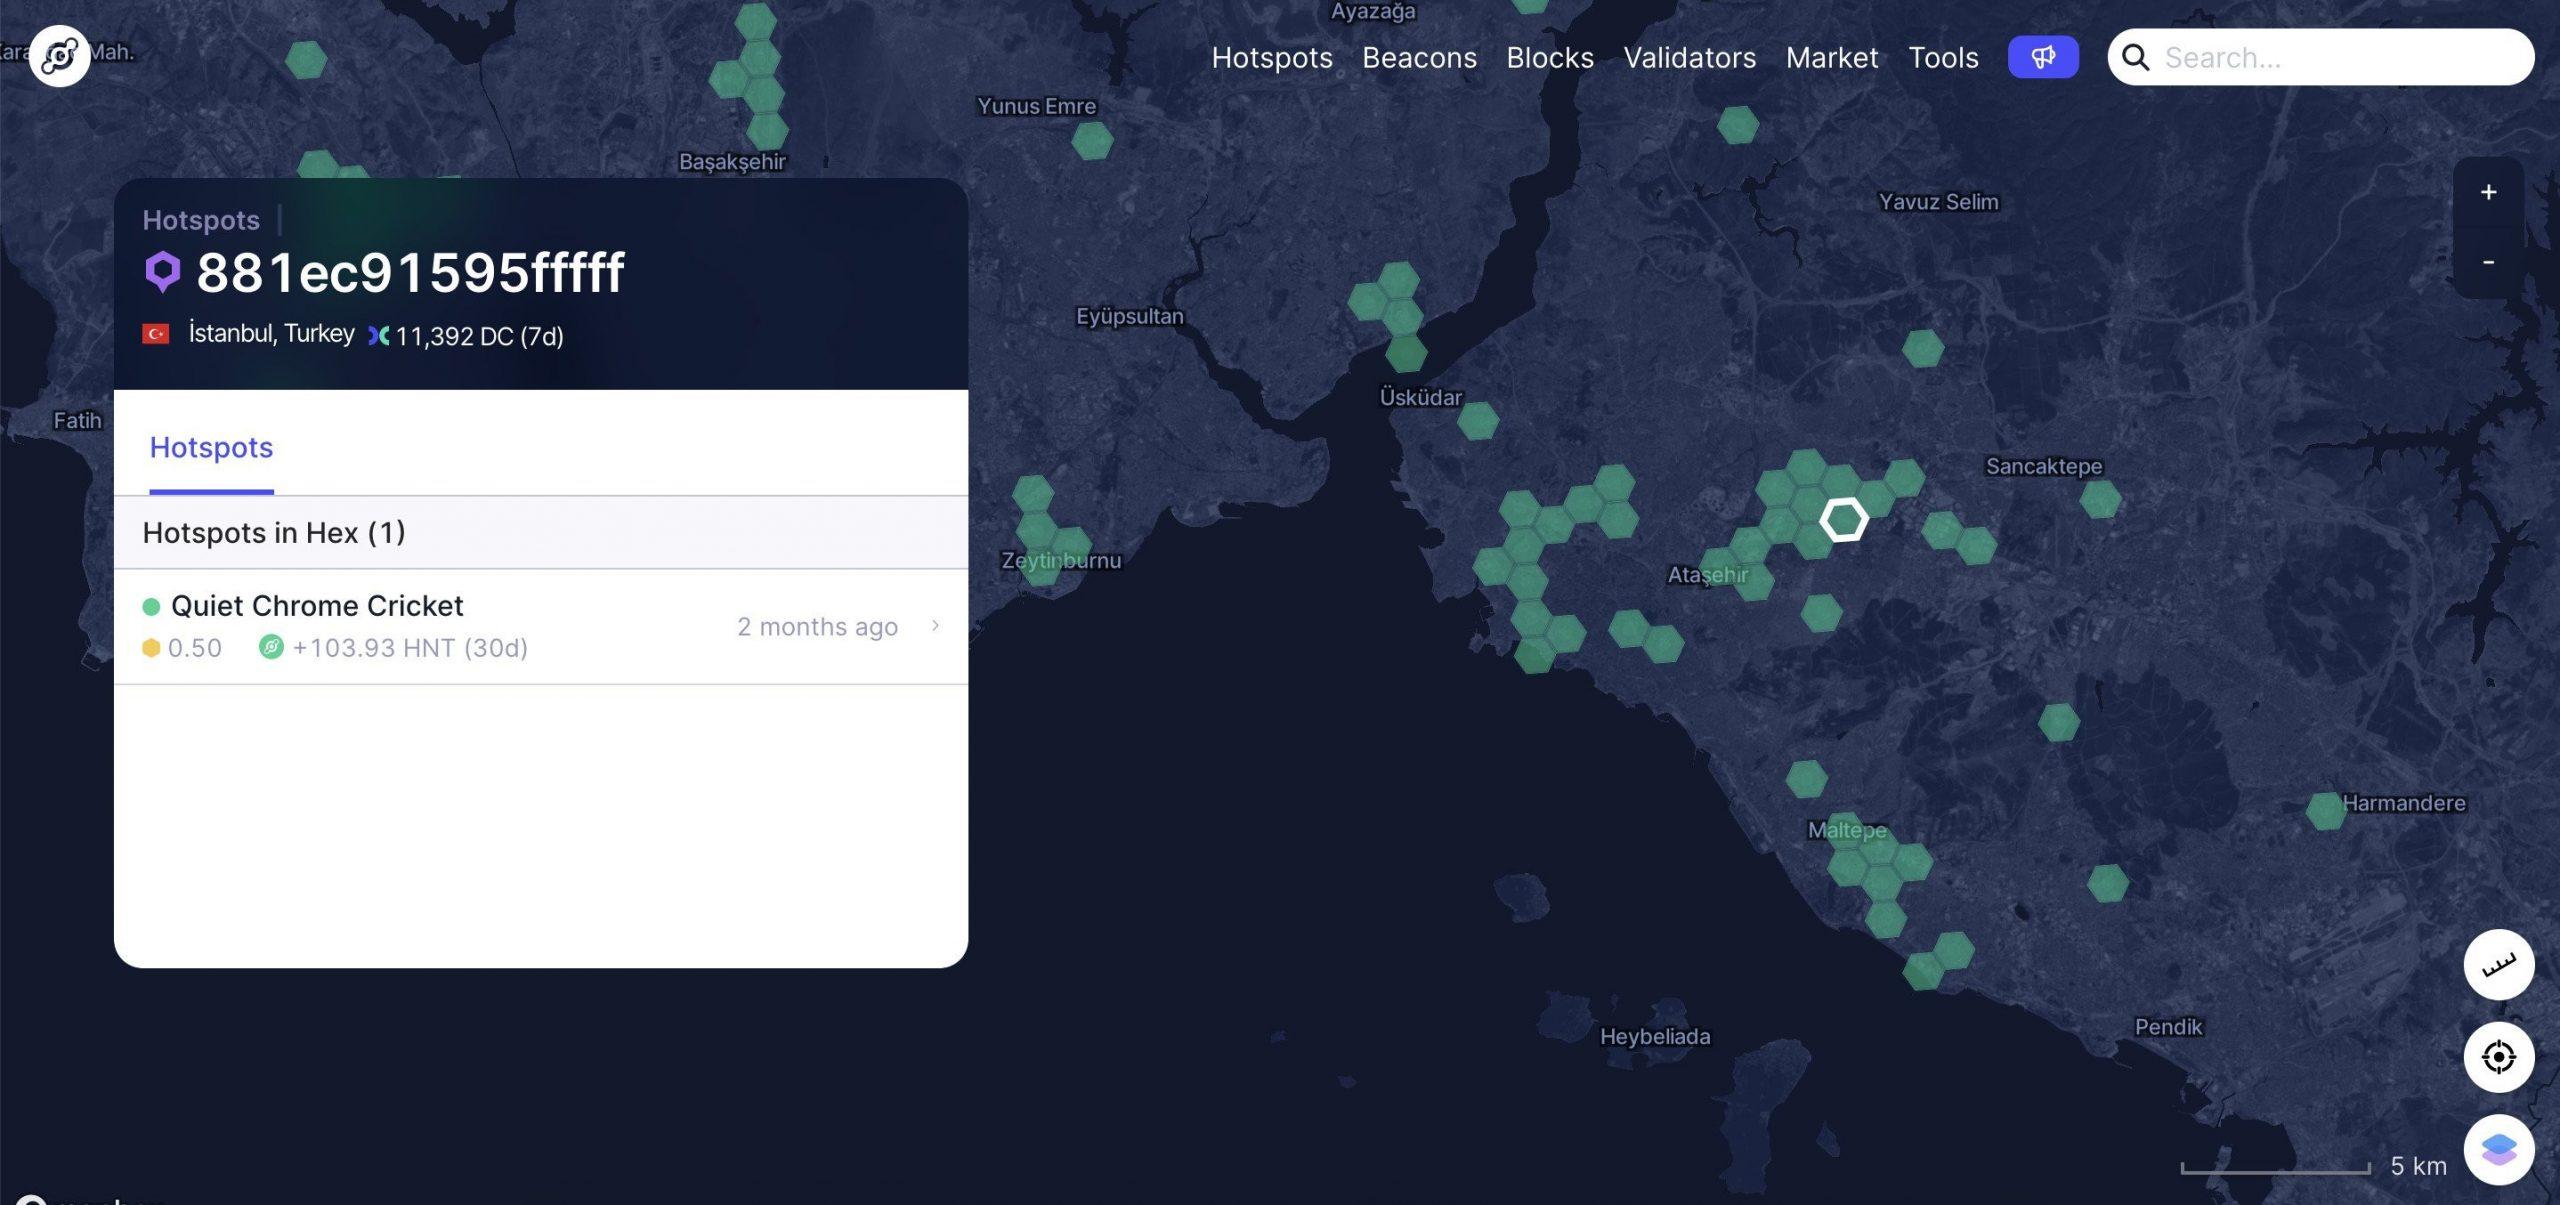Click the scale ruler icon on map
This screenshot has height=1205, width=2560.
click(x=2500, y=963)
